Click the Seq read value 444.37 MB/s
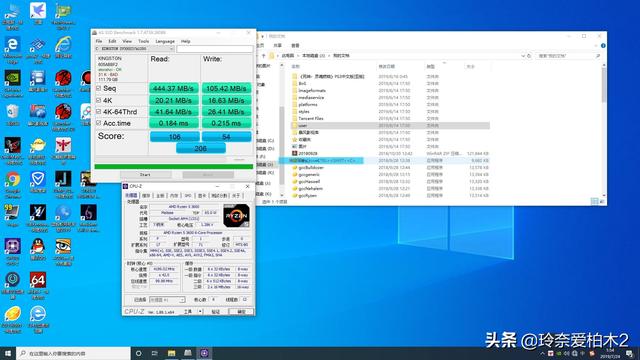640x360 pixels. 174,88
